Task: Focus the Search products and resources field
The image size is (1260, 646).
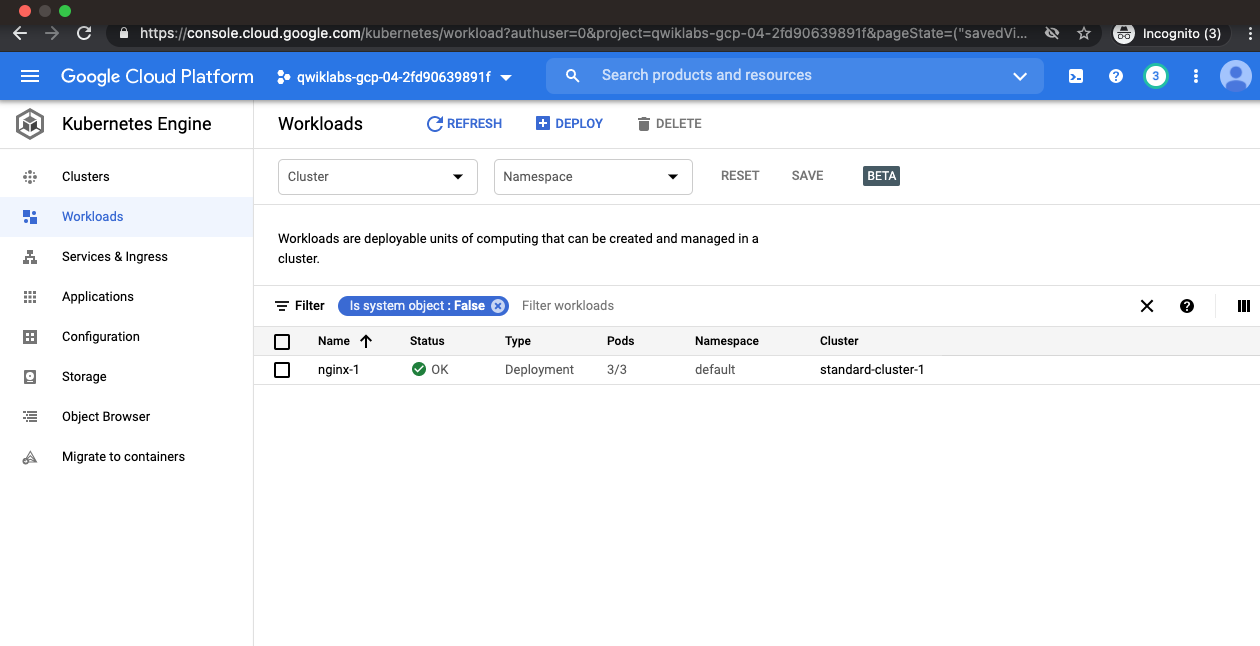Action: point(795,76)
